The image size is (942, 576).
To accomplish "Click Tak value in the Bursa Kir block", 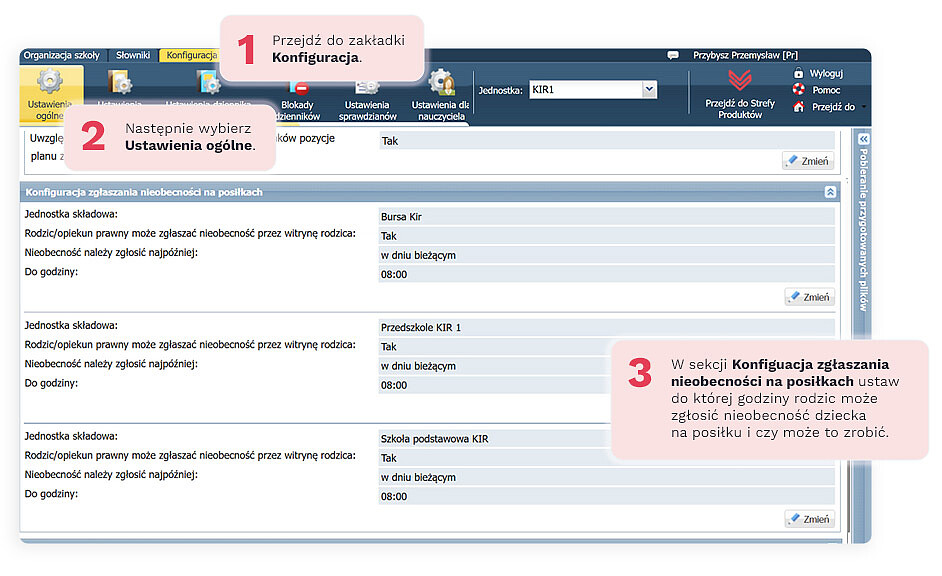I will click(x=389, y=236).
